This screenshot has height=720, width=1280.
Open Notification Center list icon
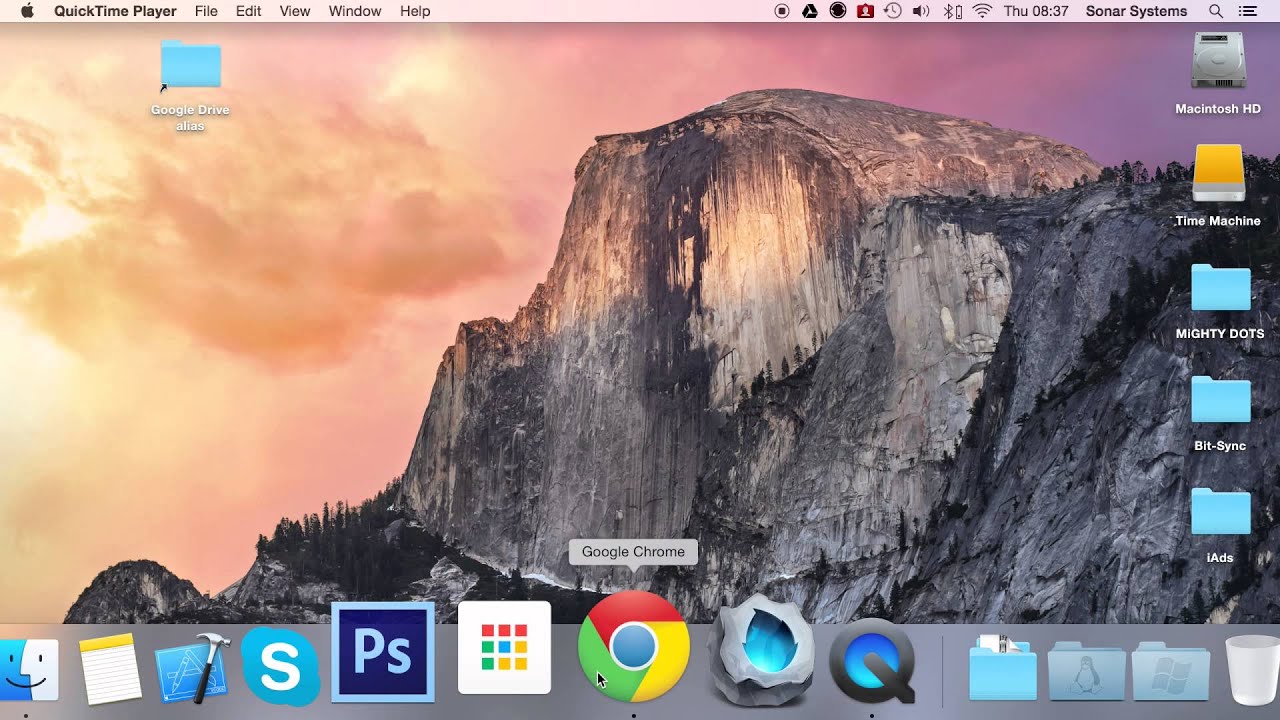click(1247, 11)
